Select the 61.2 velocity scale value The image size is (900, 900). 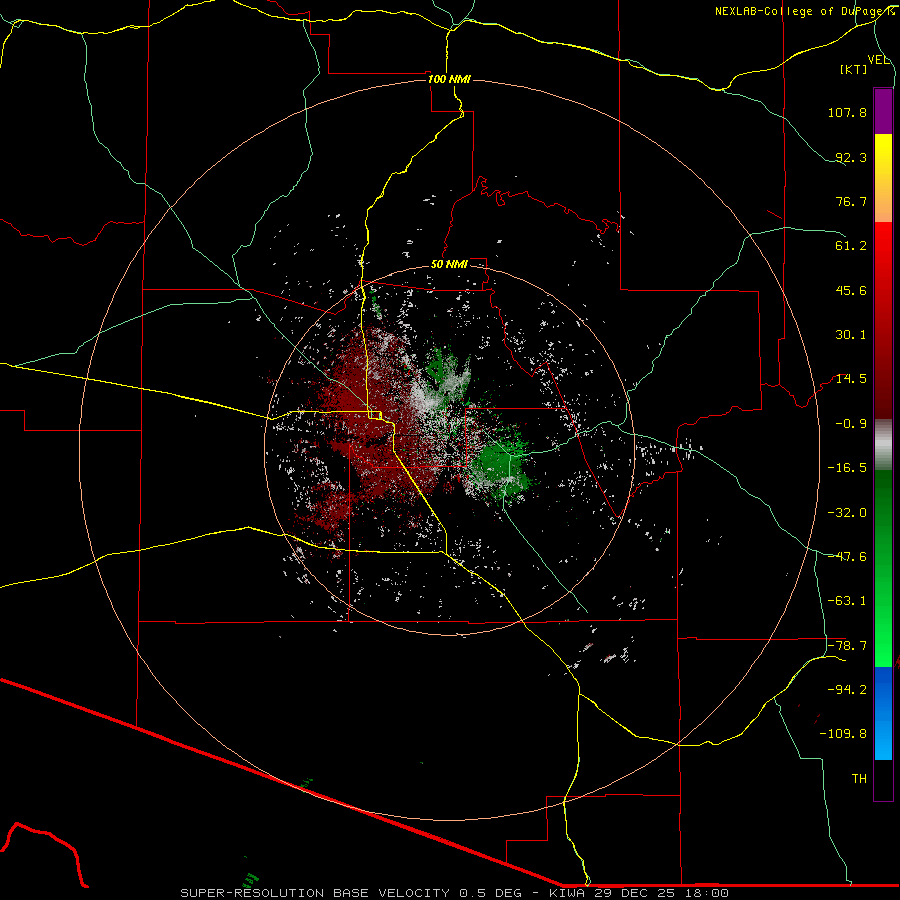click(851, 246)
